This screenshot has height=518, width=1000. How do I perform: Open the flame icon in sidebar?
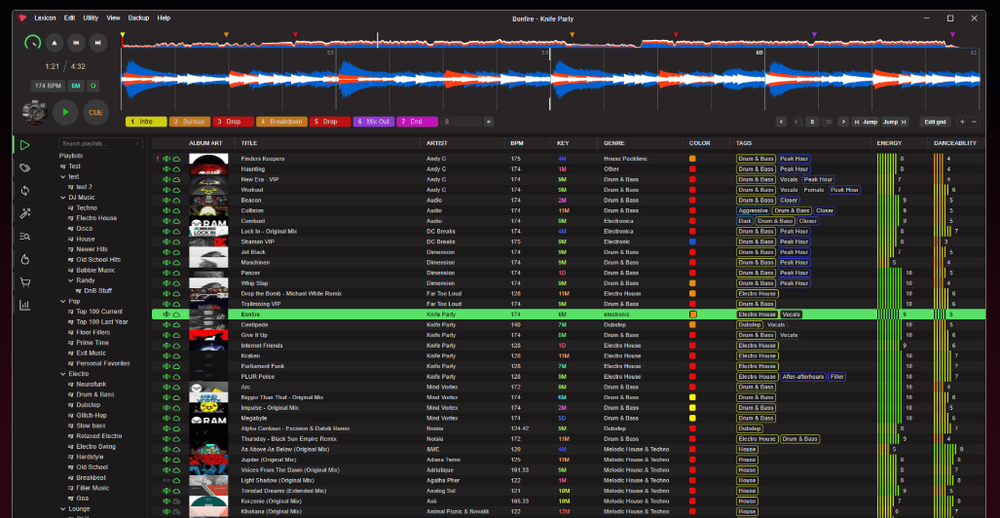coord(25,259)
